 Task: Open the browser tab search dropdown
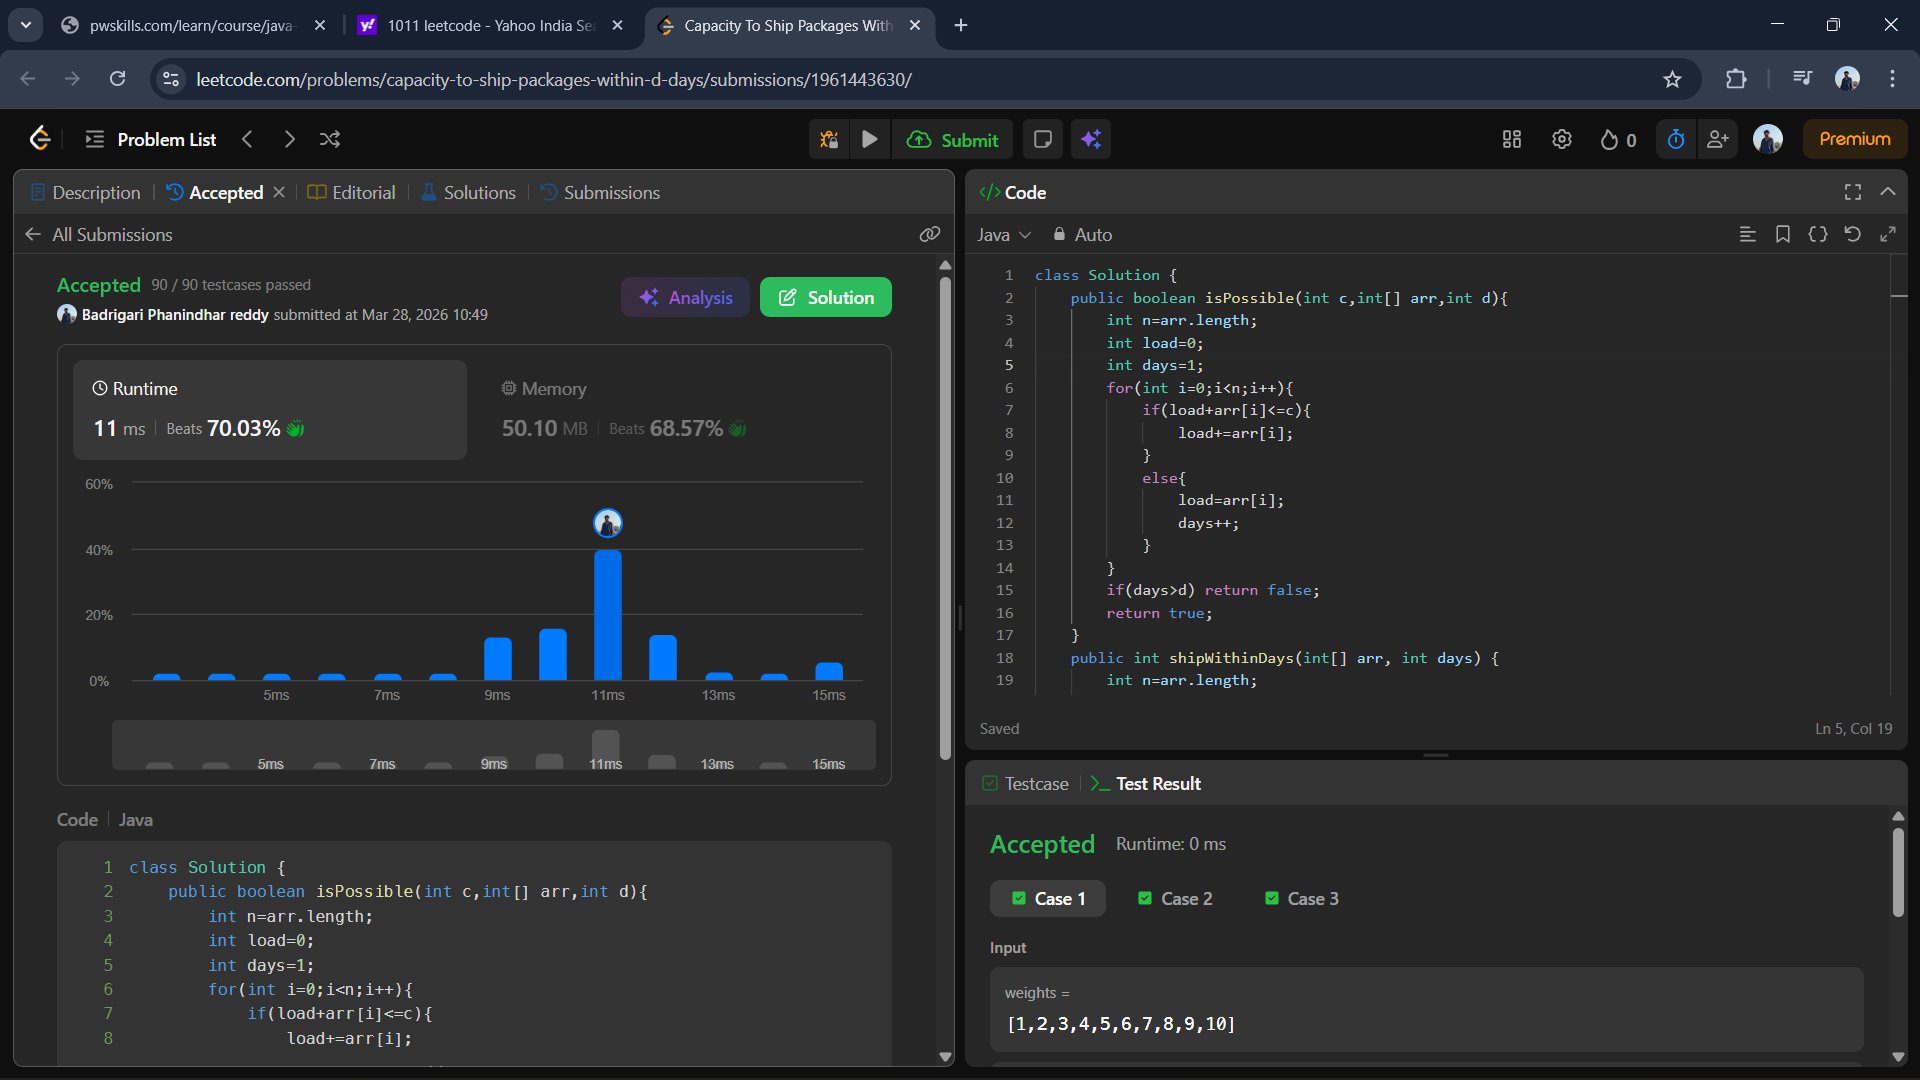[26, 25]
